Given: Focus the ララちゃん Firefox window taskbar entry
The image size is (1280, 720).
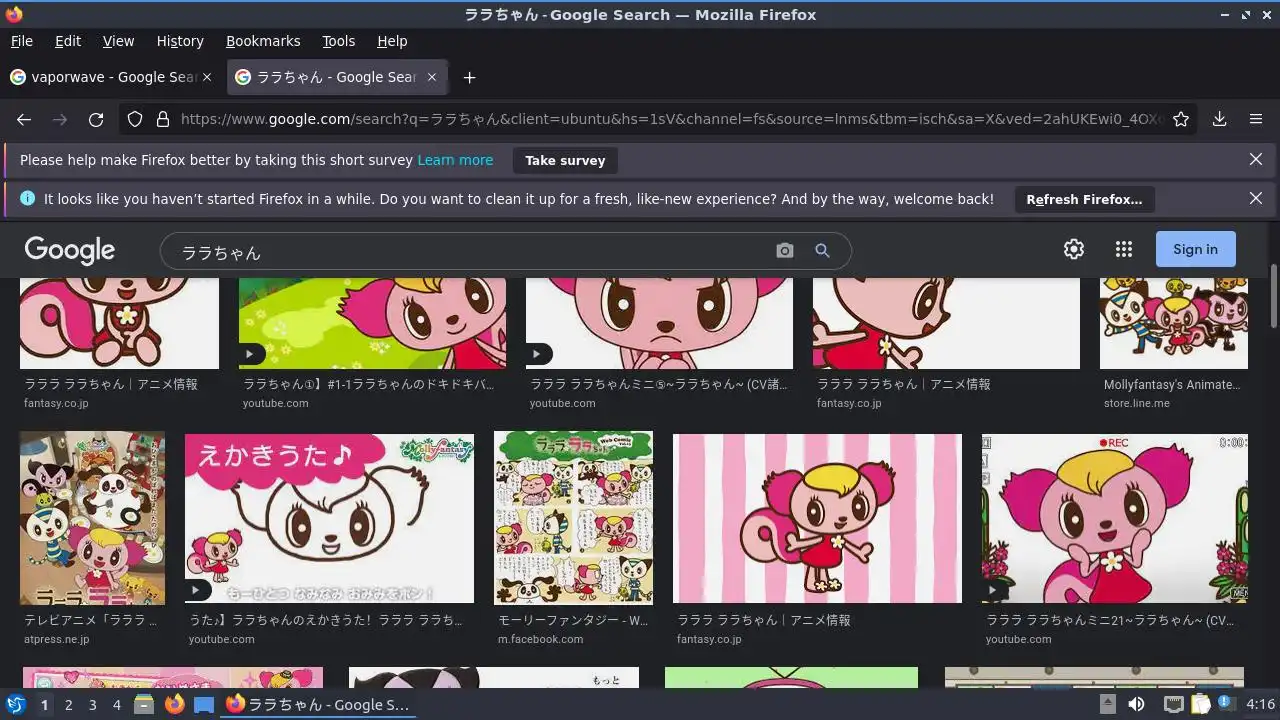Looking at the screenshot, I should pos(318,704).
